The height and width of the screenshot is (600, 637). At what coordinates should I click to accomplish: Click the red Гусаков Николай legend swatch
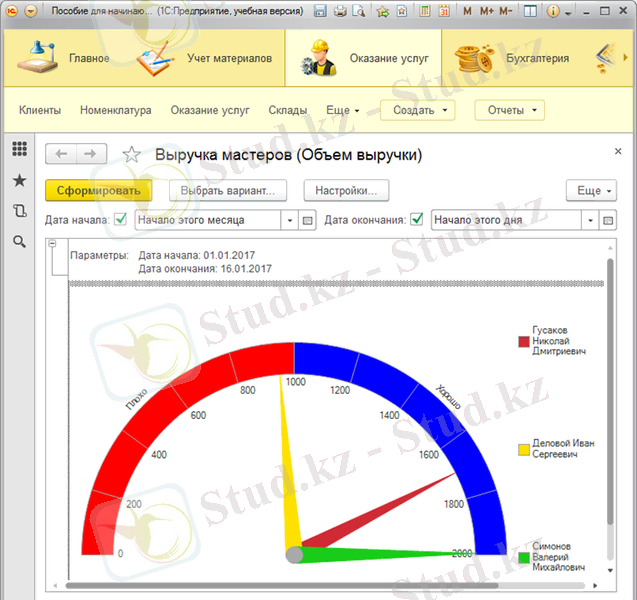(524, 341)
